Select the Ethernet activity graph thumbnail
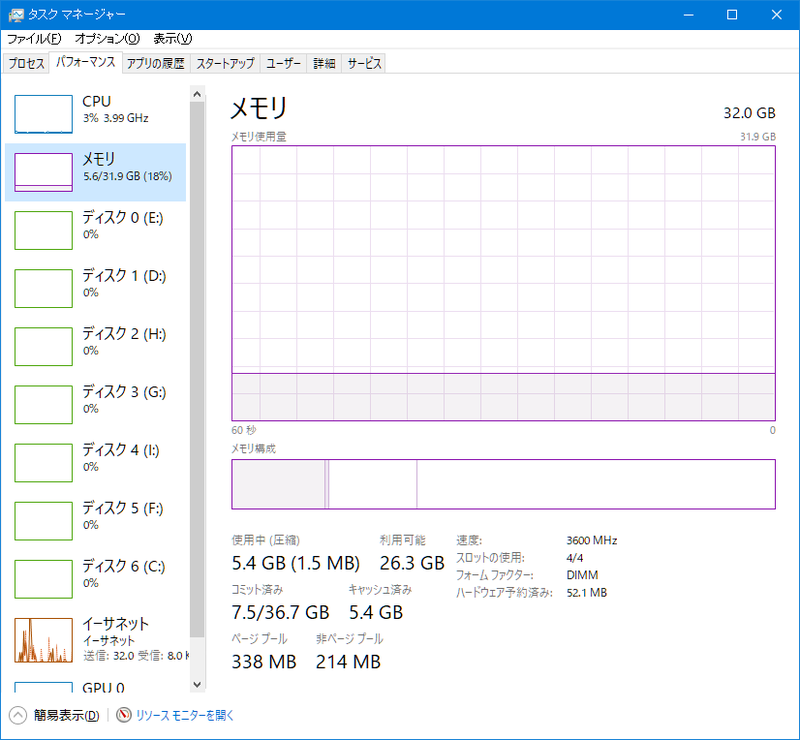 44,640
